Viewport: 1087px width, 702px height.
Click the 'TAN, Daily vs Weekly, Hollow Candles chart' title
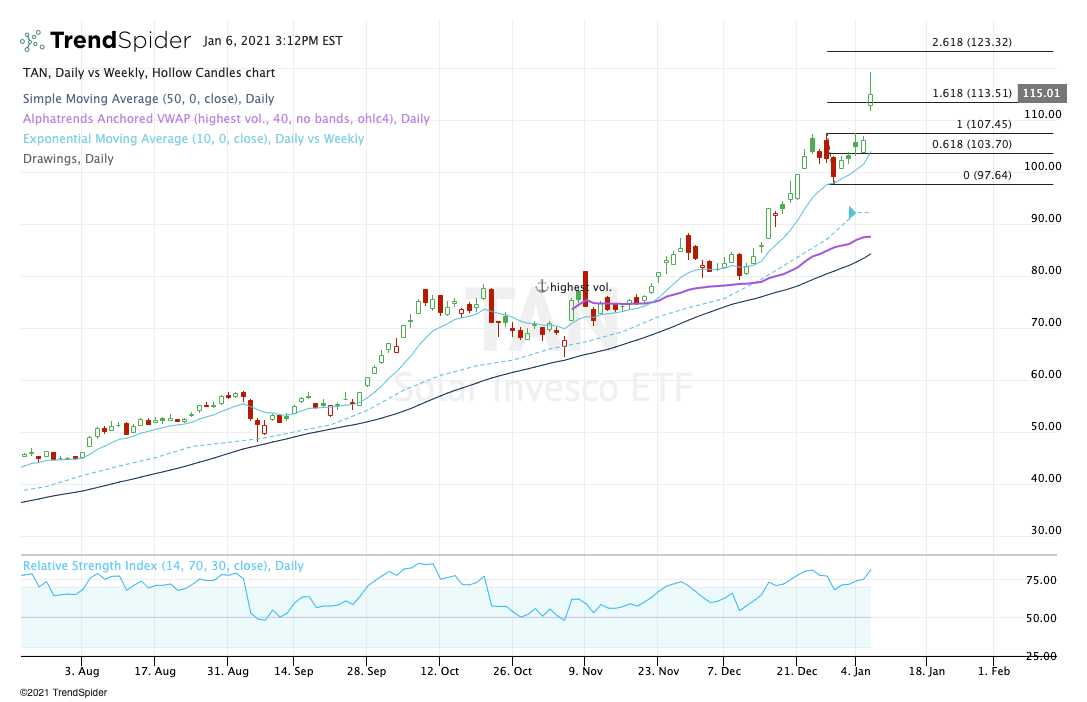149,73
